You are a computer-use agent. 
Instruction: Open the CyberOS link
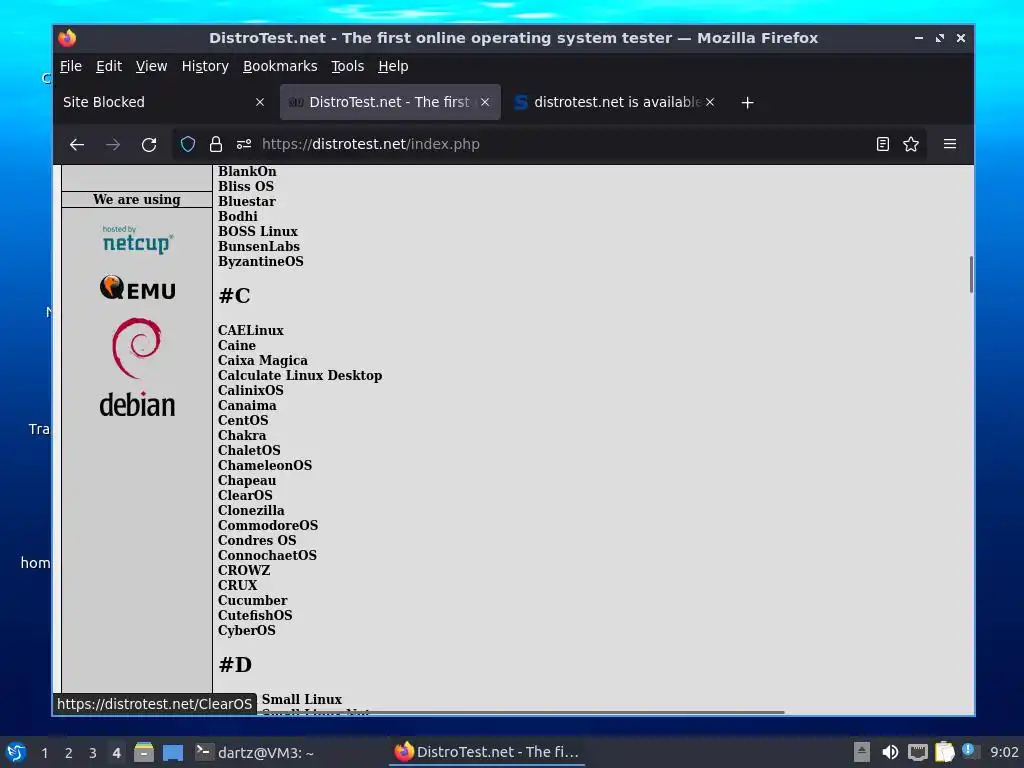click(246, 630)
